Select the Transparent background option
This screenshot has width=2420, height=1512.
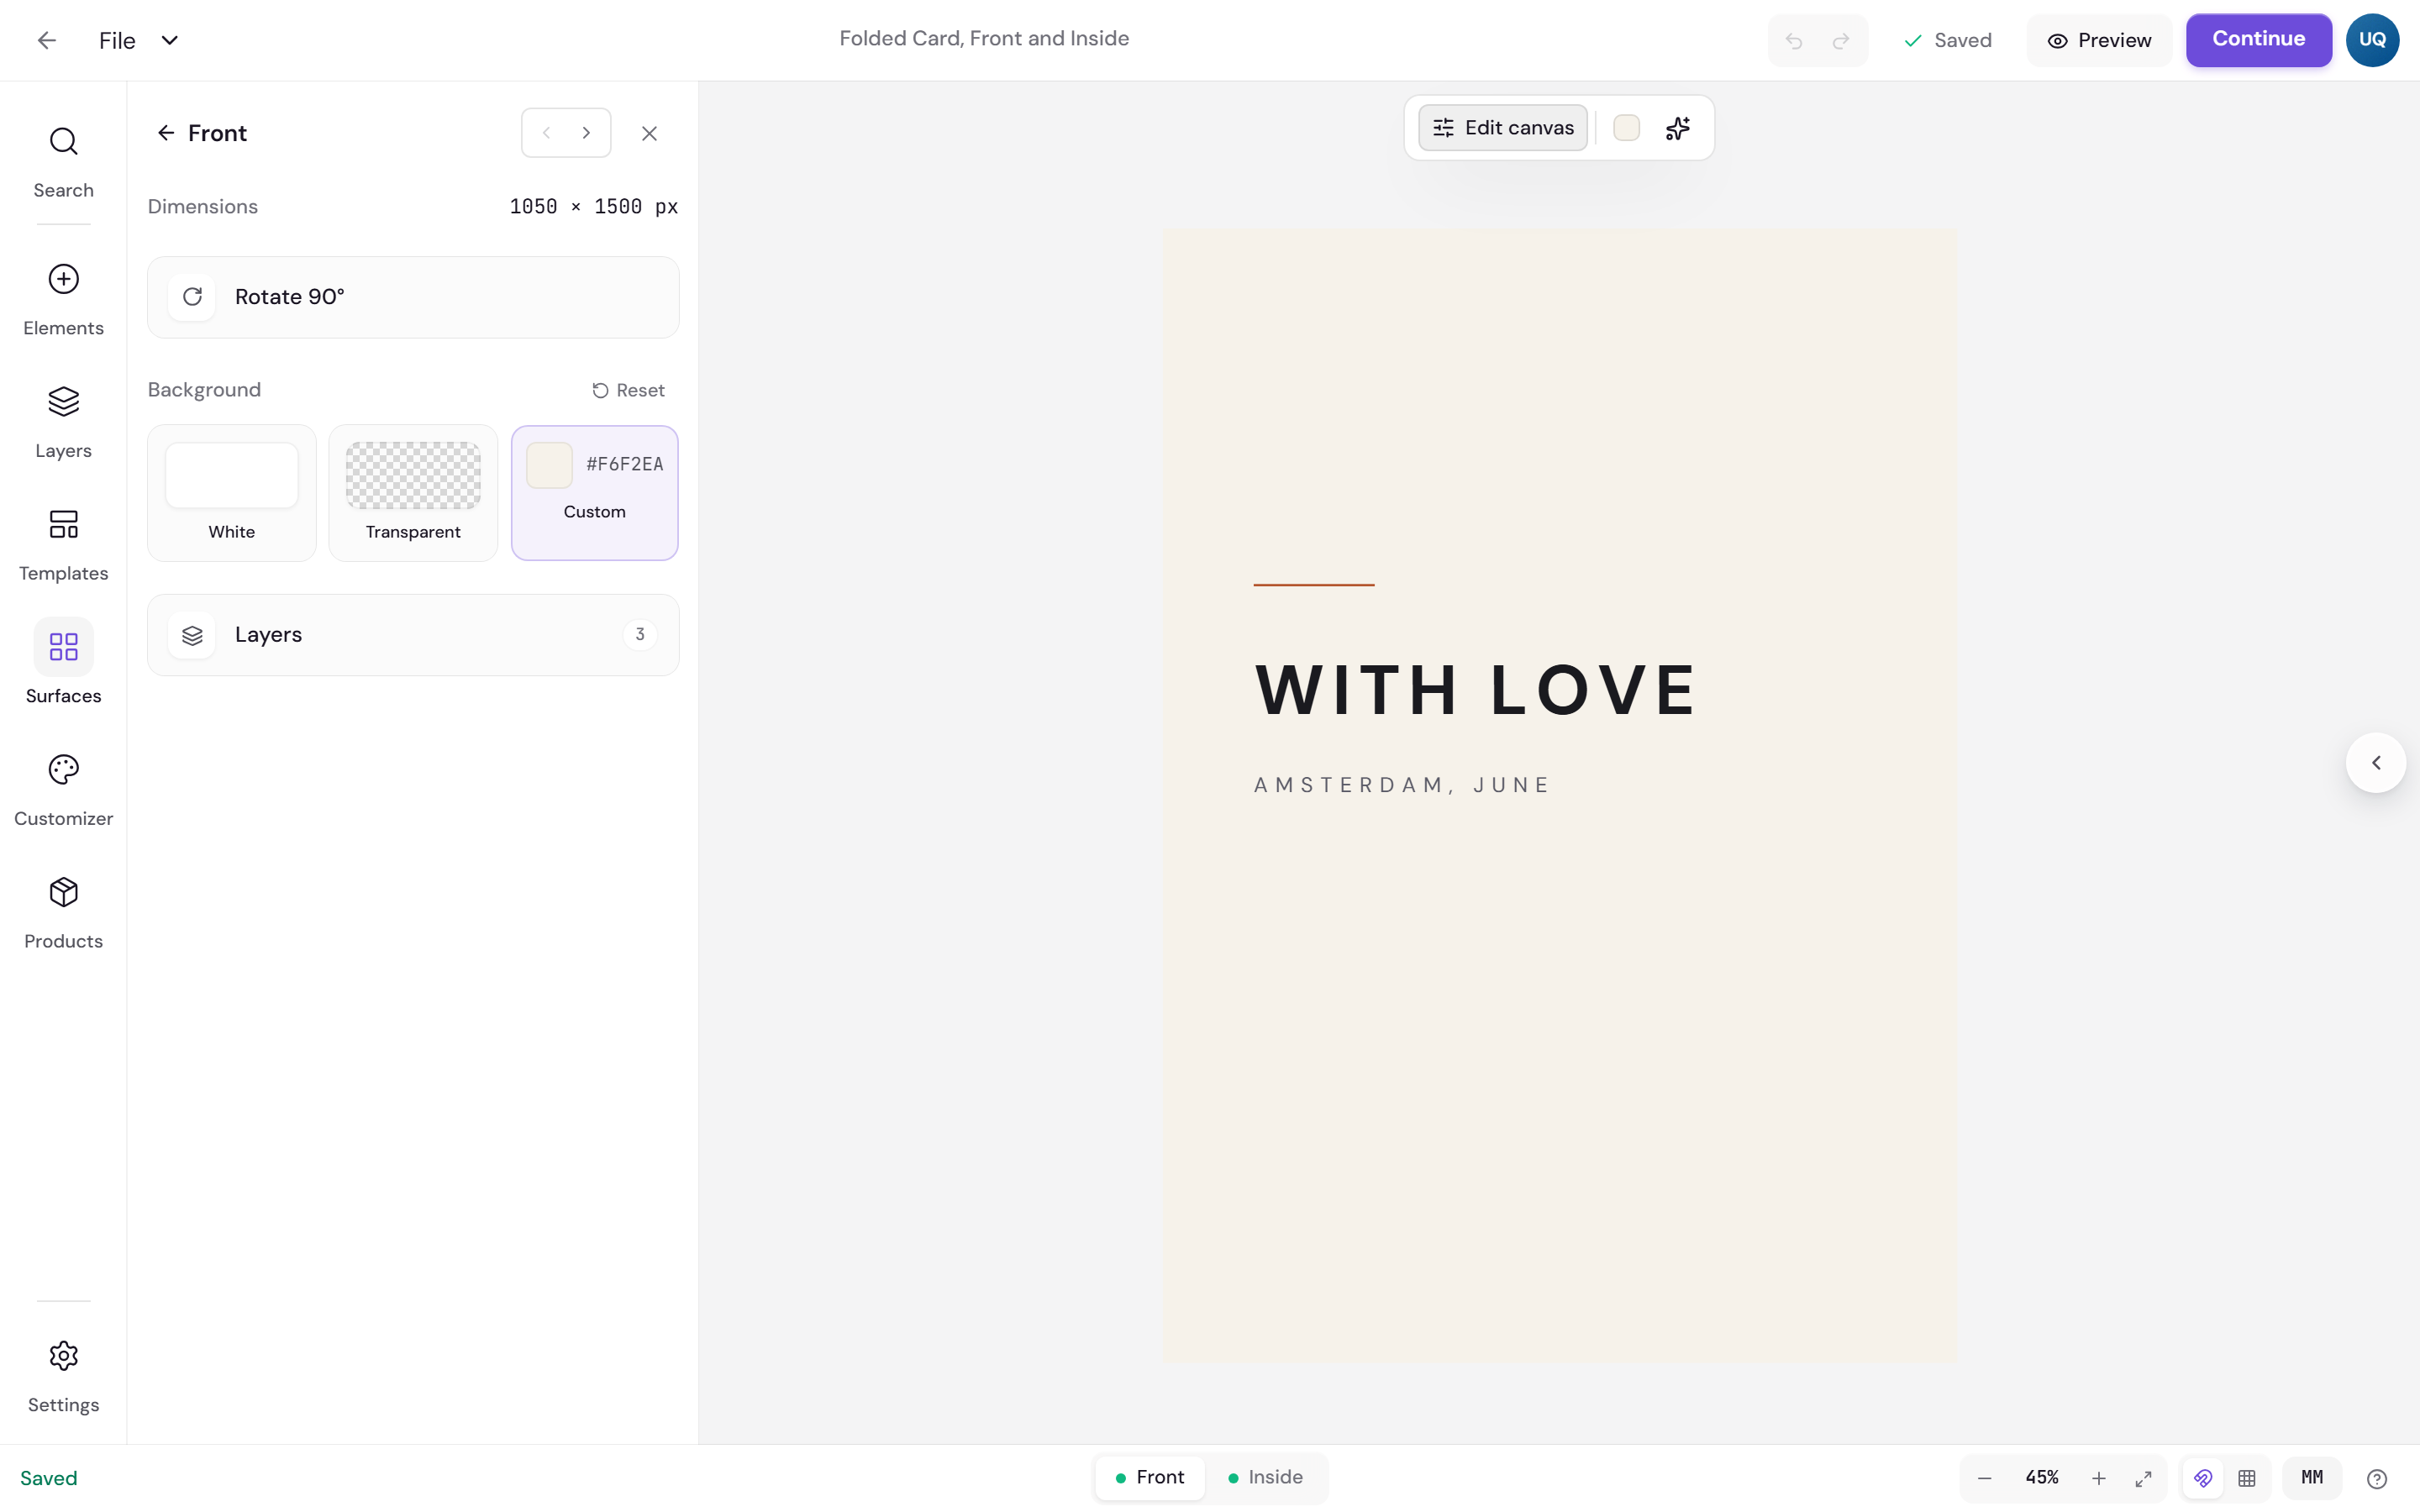coord(413,493)
